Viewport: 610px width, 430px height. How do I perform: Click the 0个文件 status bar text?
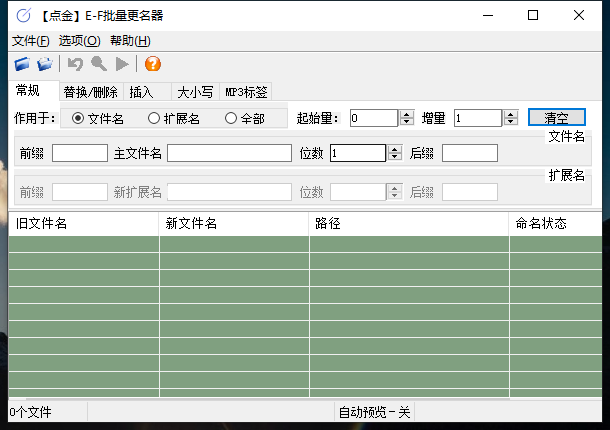click(30, 412)
